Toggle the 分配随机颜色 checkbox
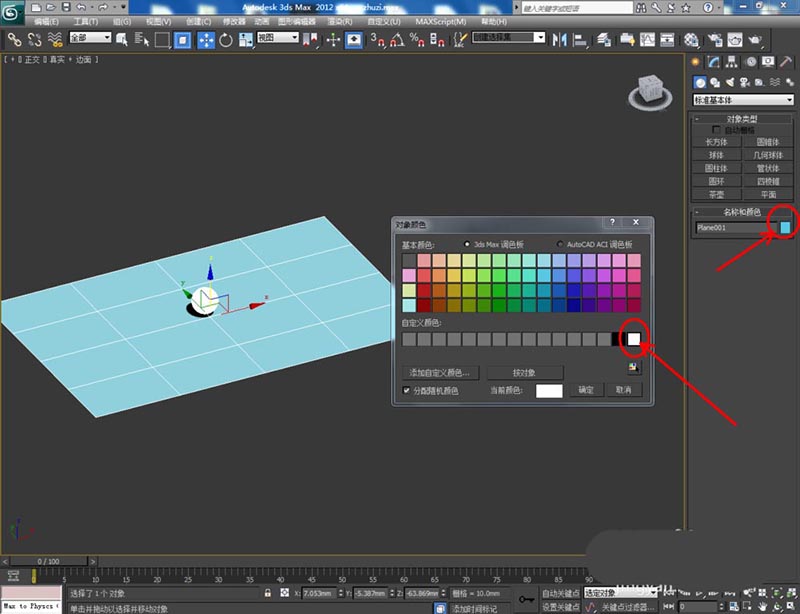Viewport: 800px width, 614px height. [406, 390]
